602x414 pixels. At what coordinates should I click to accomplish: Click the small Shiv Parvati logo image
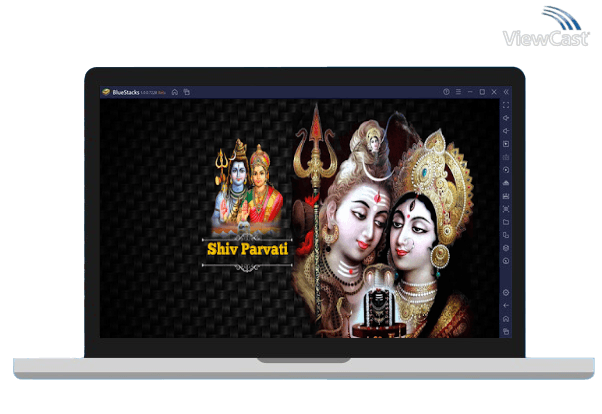pyautogui.click(x=248, y=187)
